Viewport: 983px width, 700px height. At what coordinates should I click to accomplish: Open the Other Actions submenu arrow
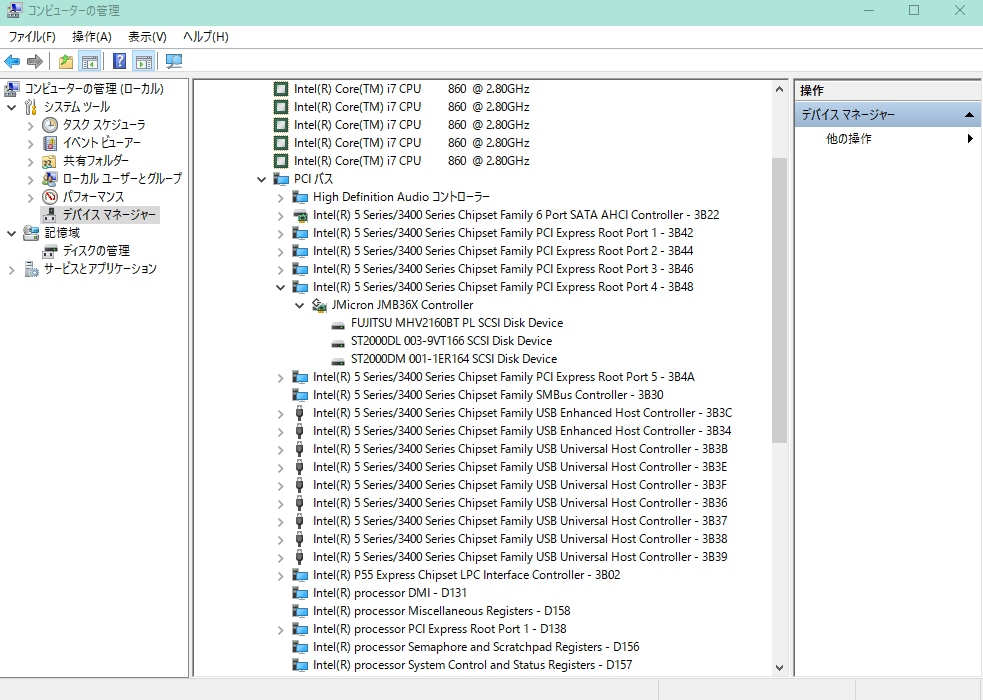click(x=969, y=139)
